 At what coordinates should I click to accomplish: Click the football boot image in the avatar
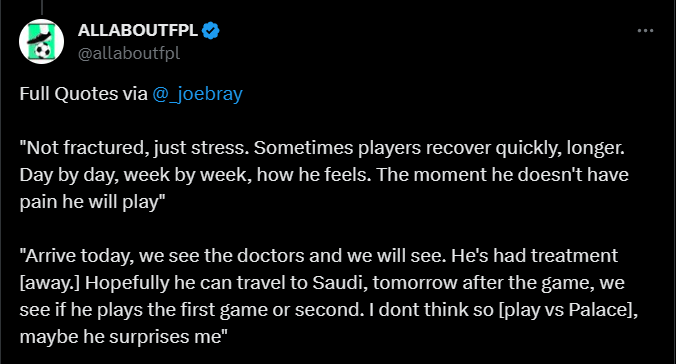coord(41,36)
